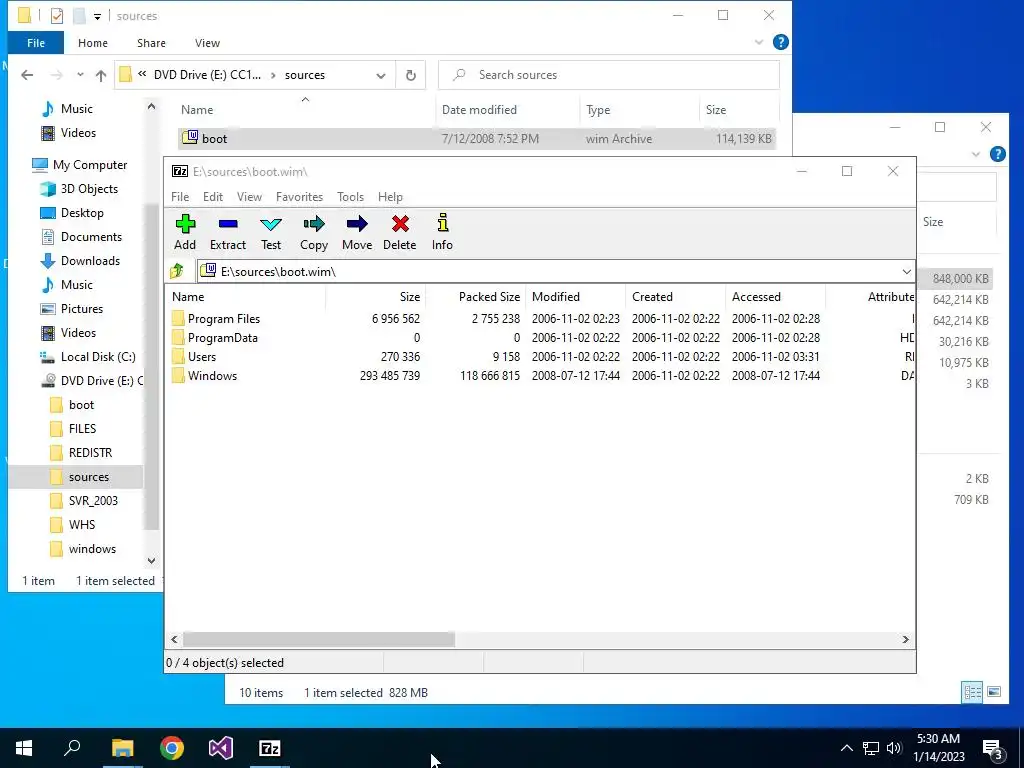Open the View tab in Explorer ribbon
The height and width of the screenshot is (768, 1024).
click(x=207, y=43)
